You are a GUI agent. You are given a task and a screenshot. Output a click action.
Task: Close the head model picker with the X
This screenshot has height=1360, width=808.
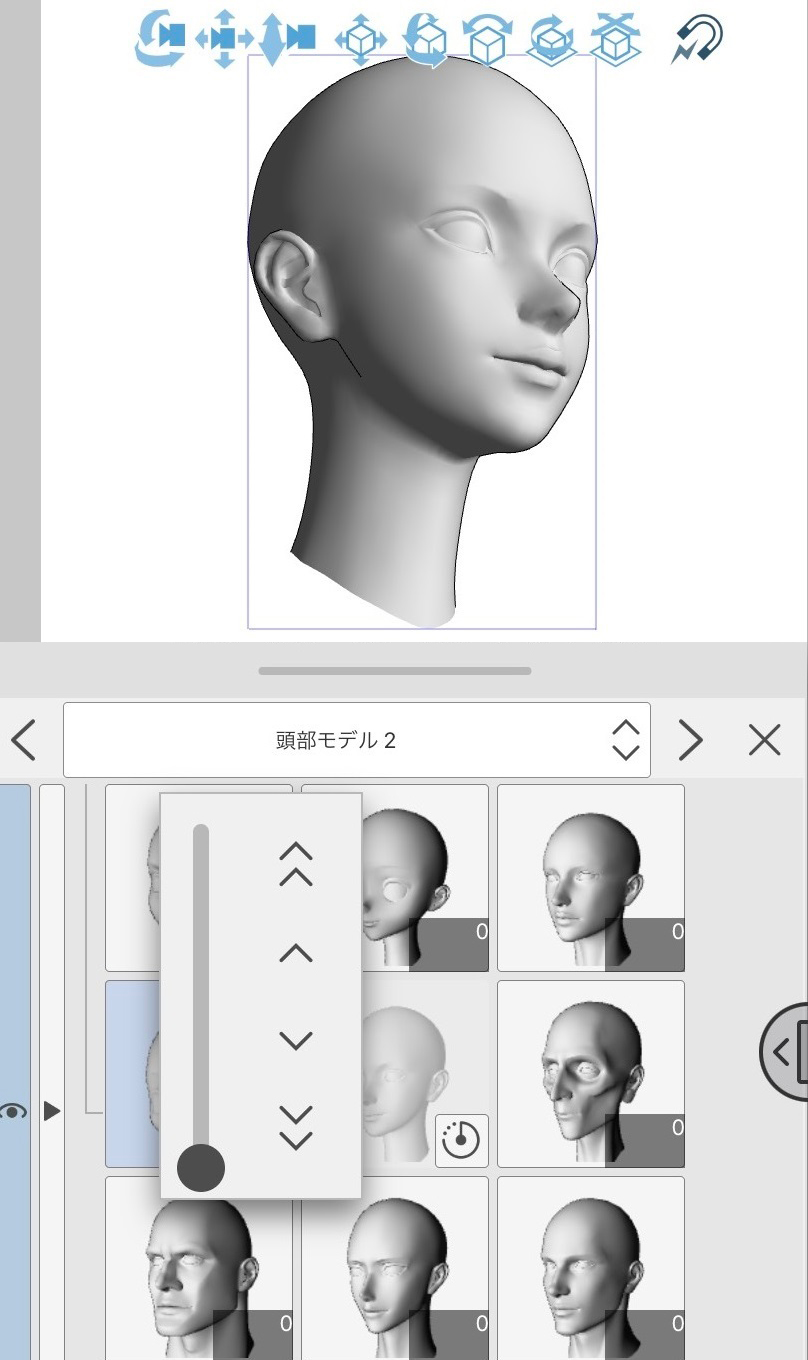click(x=764, y=739)
